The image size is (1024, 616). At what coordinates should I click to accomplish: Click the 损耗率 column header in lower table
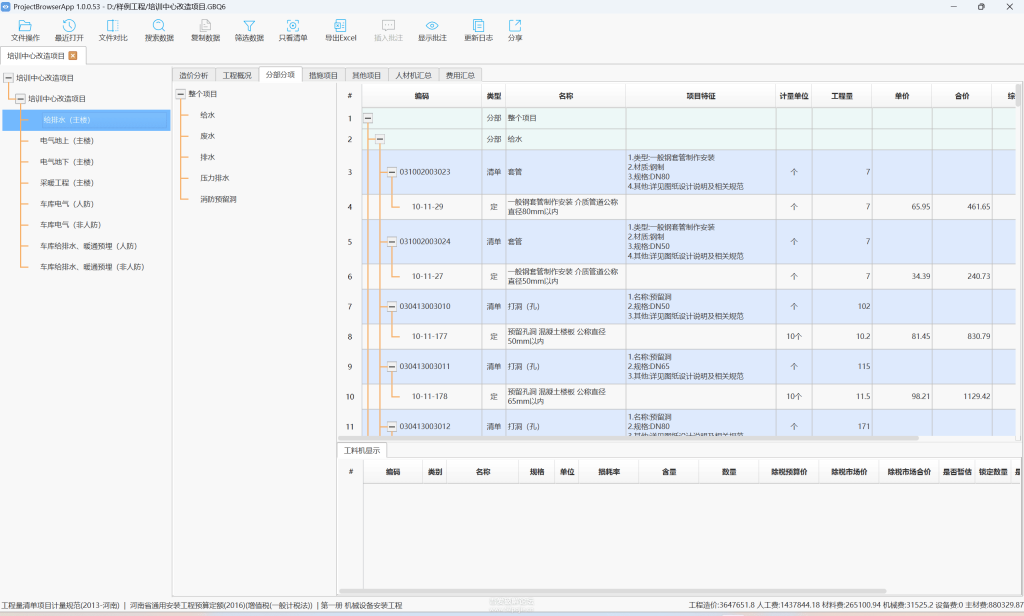[x=609, y=472]
